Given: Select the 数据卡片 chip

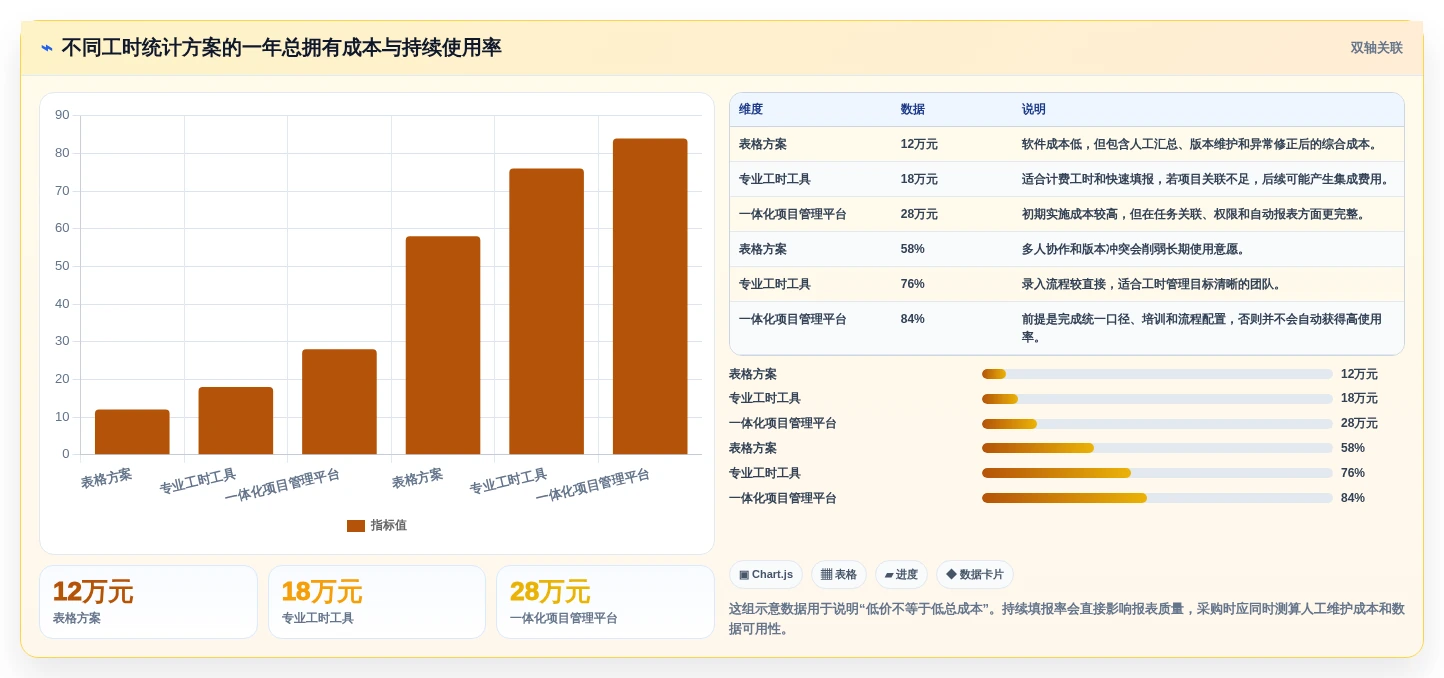Looking at the screenshot, I should click(975, 575).
